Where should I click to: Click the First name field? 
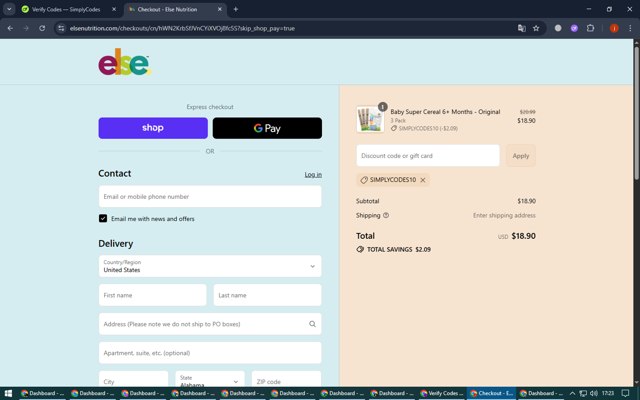pyautogui.click(x=153, y=295)
